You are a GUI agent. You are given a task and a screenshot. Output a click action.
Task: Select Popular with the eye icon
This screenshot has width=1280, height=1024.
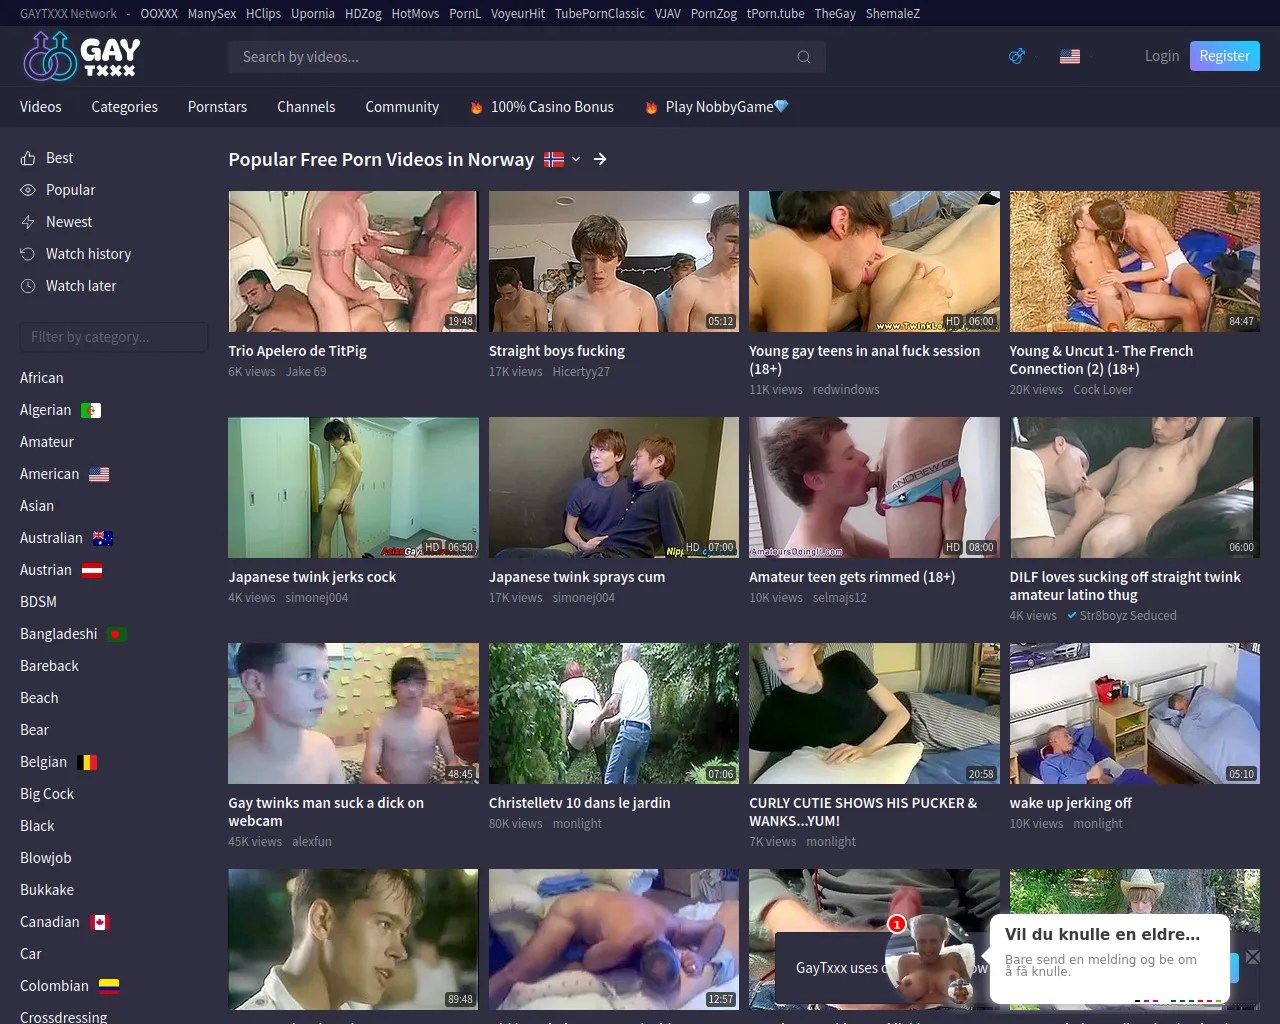pos(70,190)
